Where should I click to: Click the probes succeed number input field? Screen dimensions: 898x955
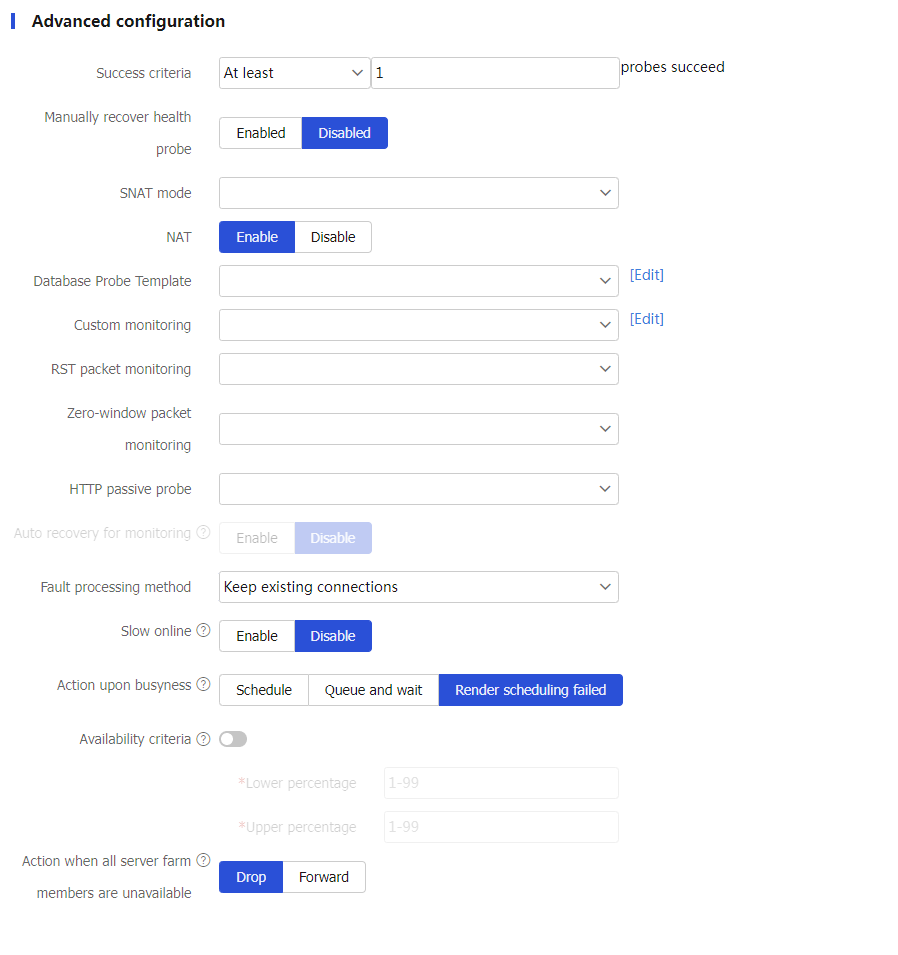[x=495, y=73]
